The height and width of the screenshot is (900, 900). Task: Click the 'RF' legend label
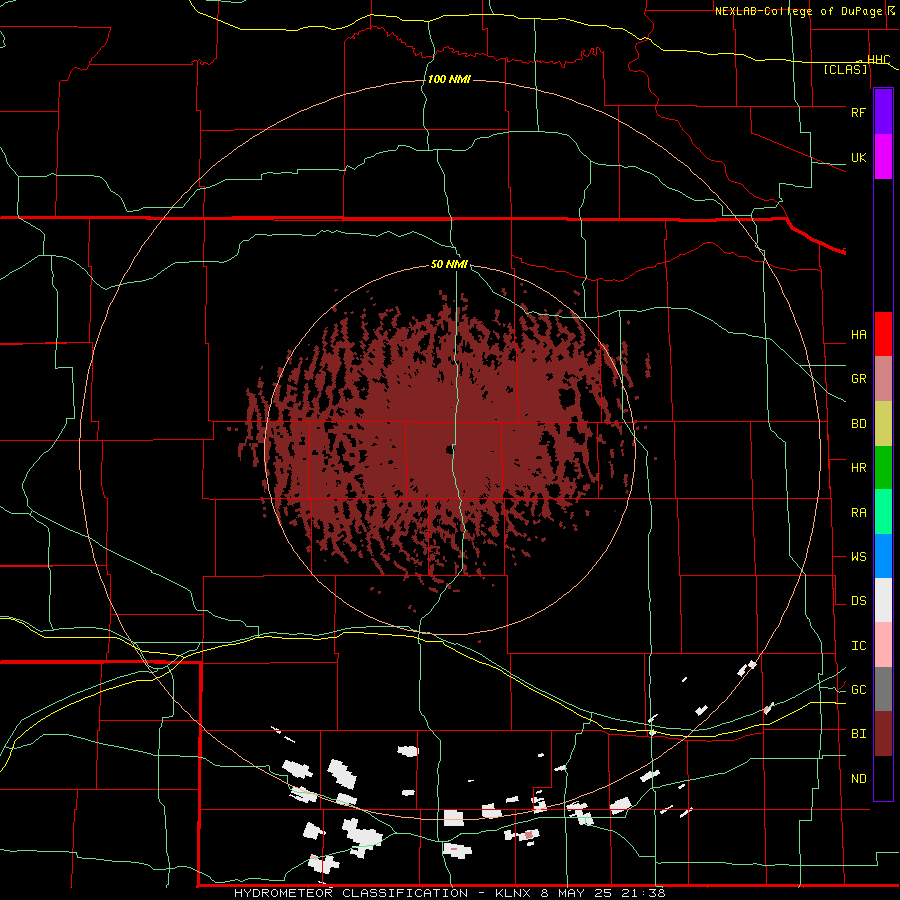tap(858, 112)
